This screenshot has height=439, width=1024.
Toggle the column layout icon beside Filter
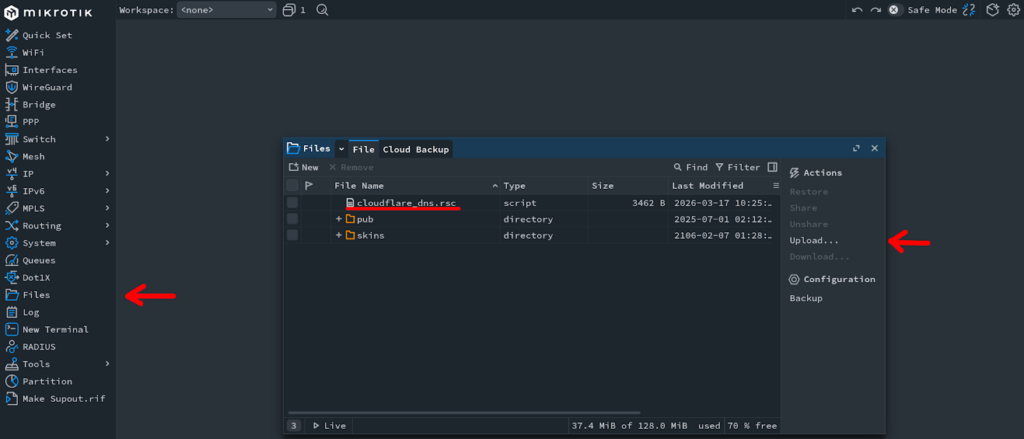tap(772, 167)
